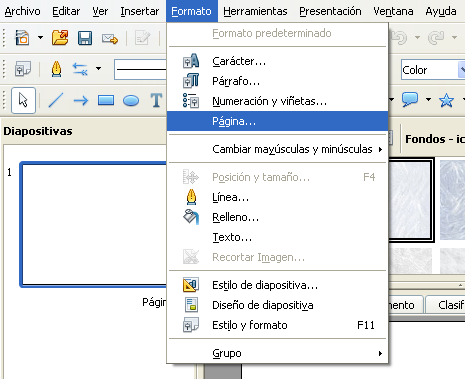Select the Rectangle drawing tool
465x379 pixels.
click(x=106, y=100)
